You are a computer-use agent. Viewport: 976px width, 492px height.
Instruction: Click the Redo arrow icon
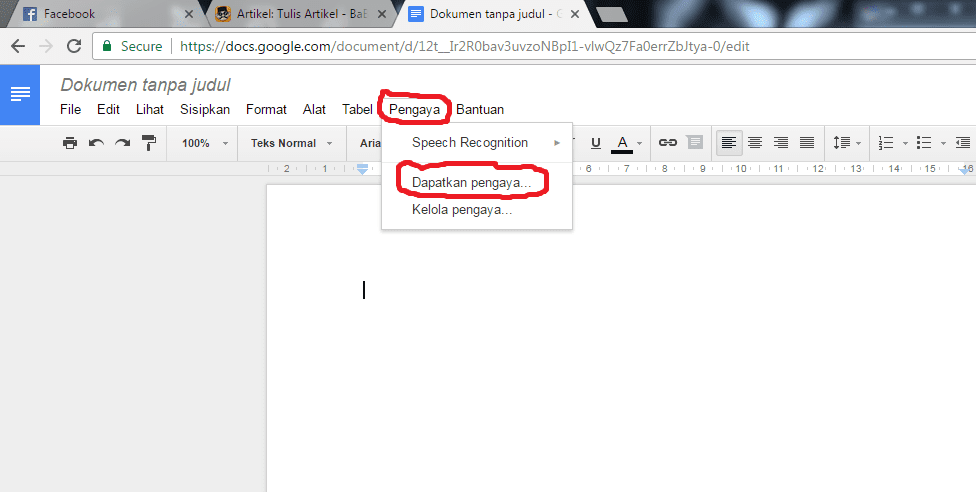(123, 143)
